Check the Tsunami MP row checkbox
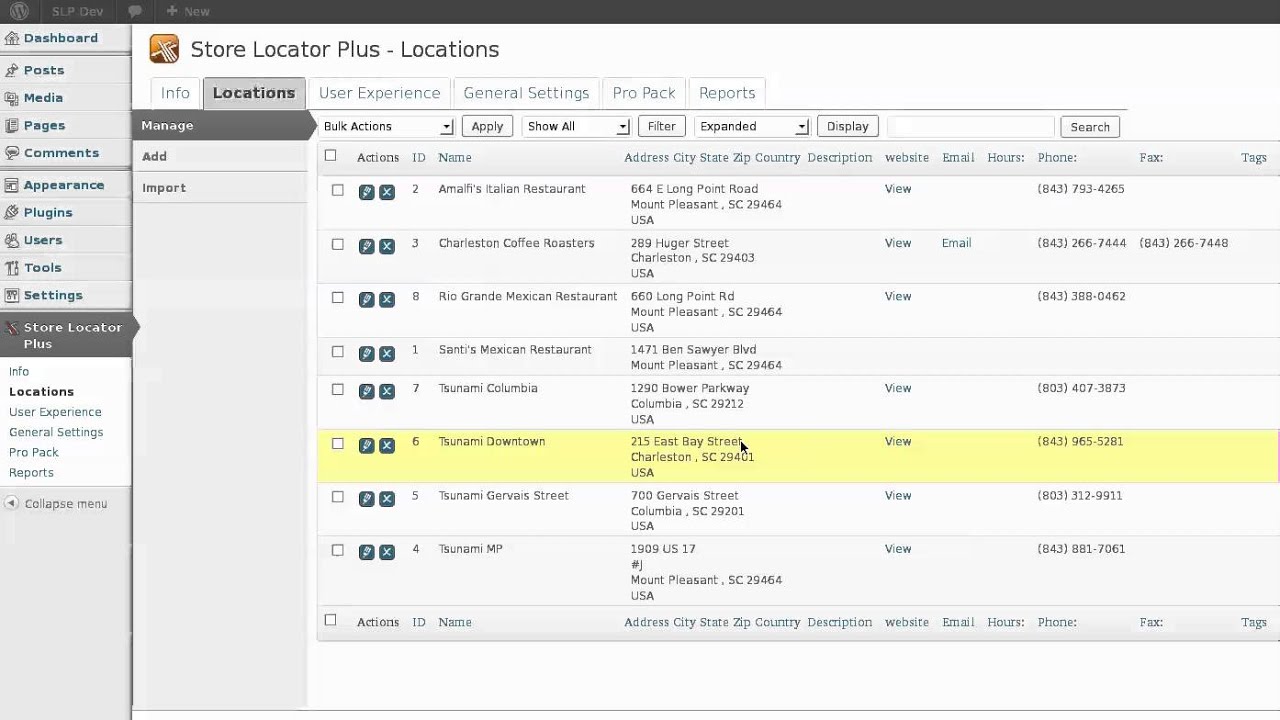This screenshot has height=720, width=1280. pyautogui.click(x=337, y=550)
